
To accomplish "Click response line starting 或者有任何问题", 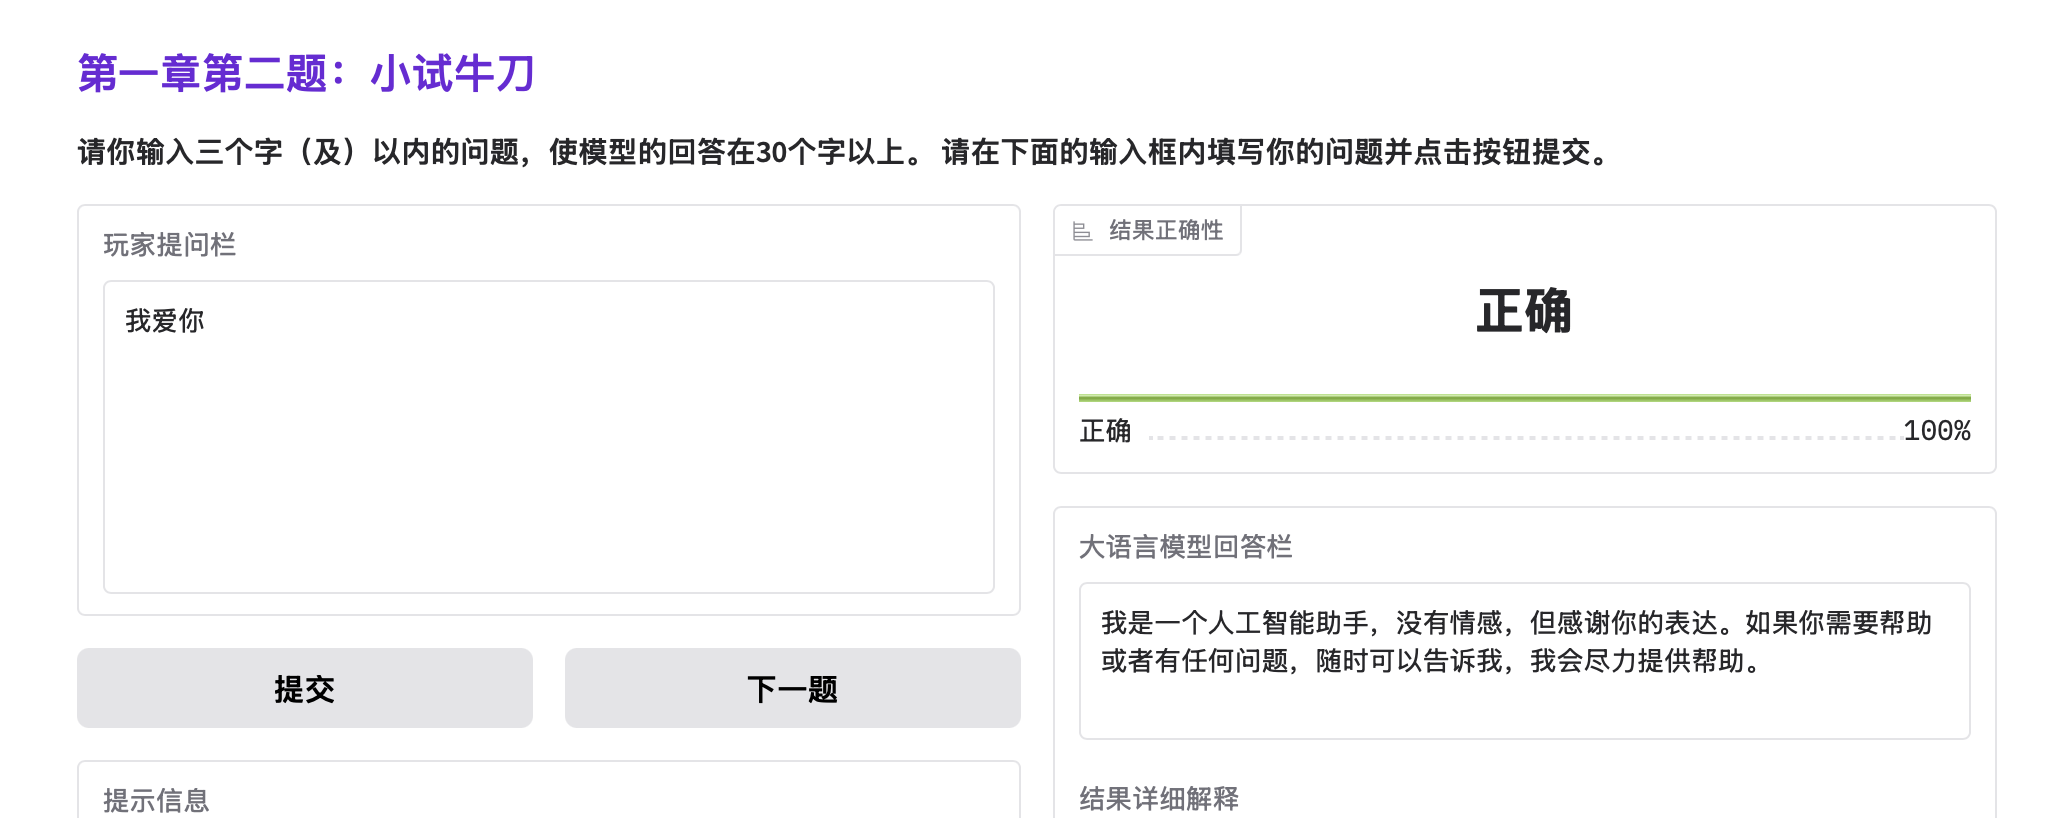I will pyautogui.click(x=1430, y=661).
